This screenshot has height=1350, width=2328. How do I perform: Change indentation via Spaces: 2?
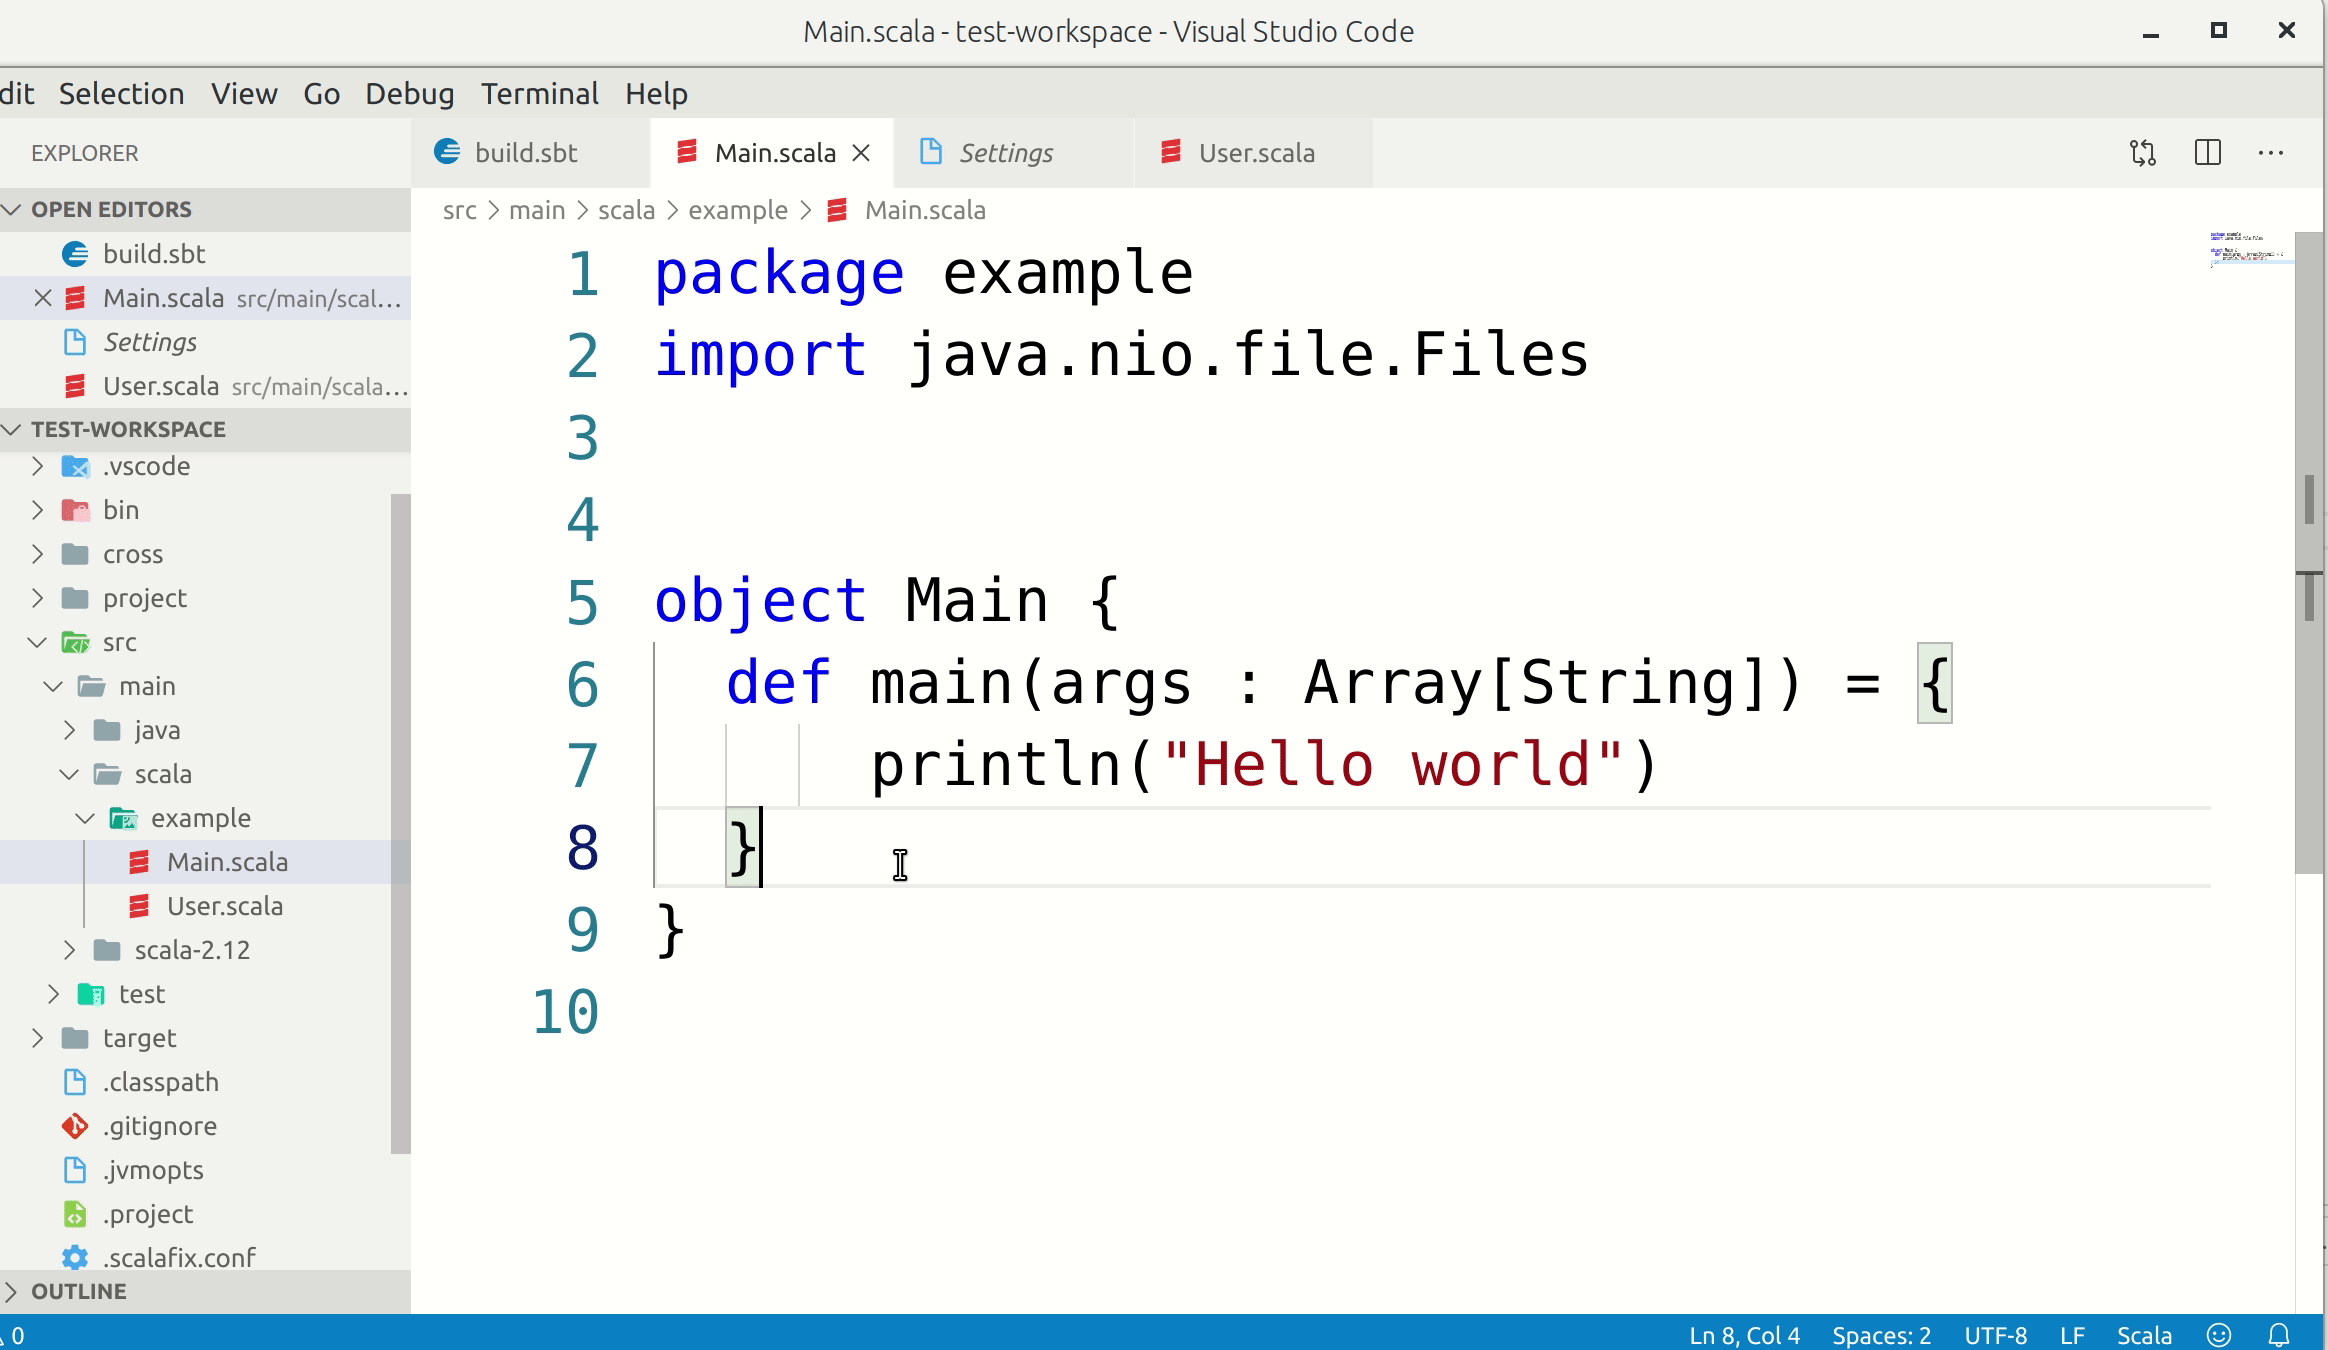click(x=1881, y=1335)
